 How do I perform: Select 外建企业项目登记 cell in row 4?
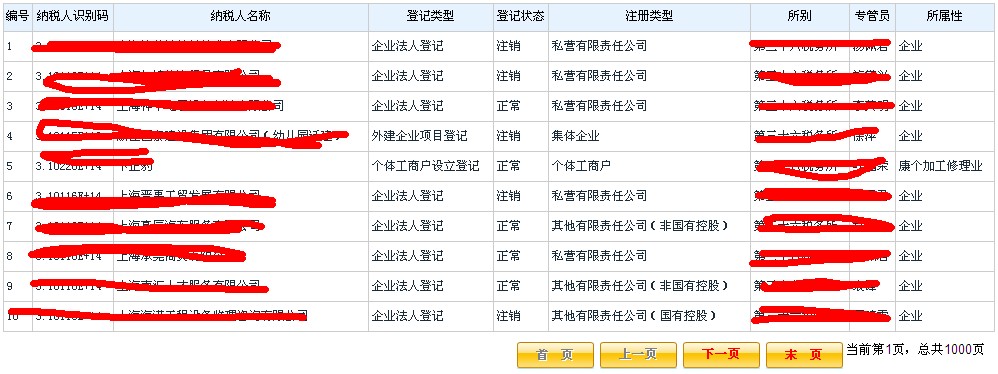pos(431,136)
